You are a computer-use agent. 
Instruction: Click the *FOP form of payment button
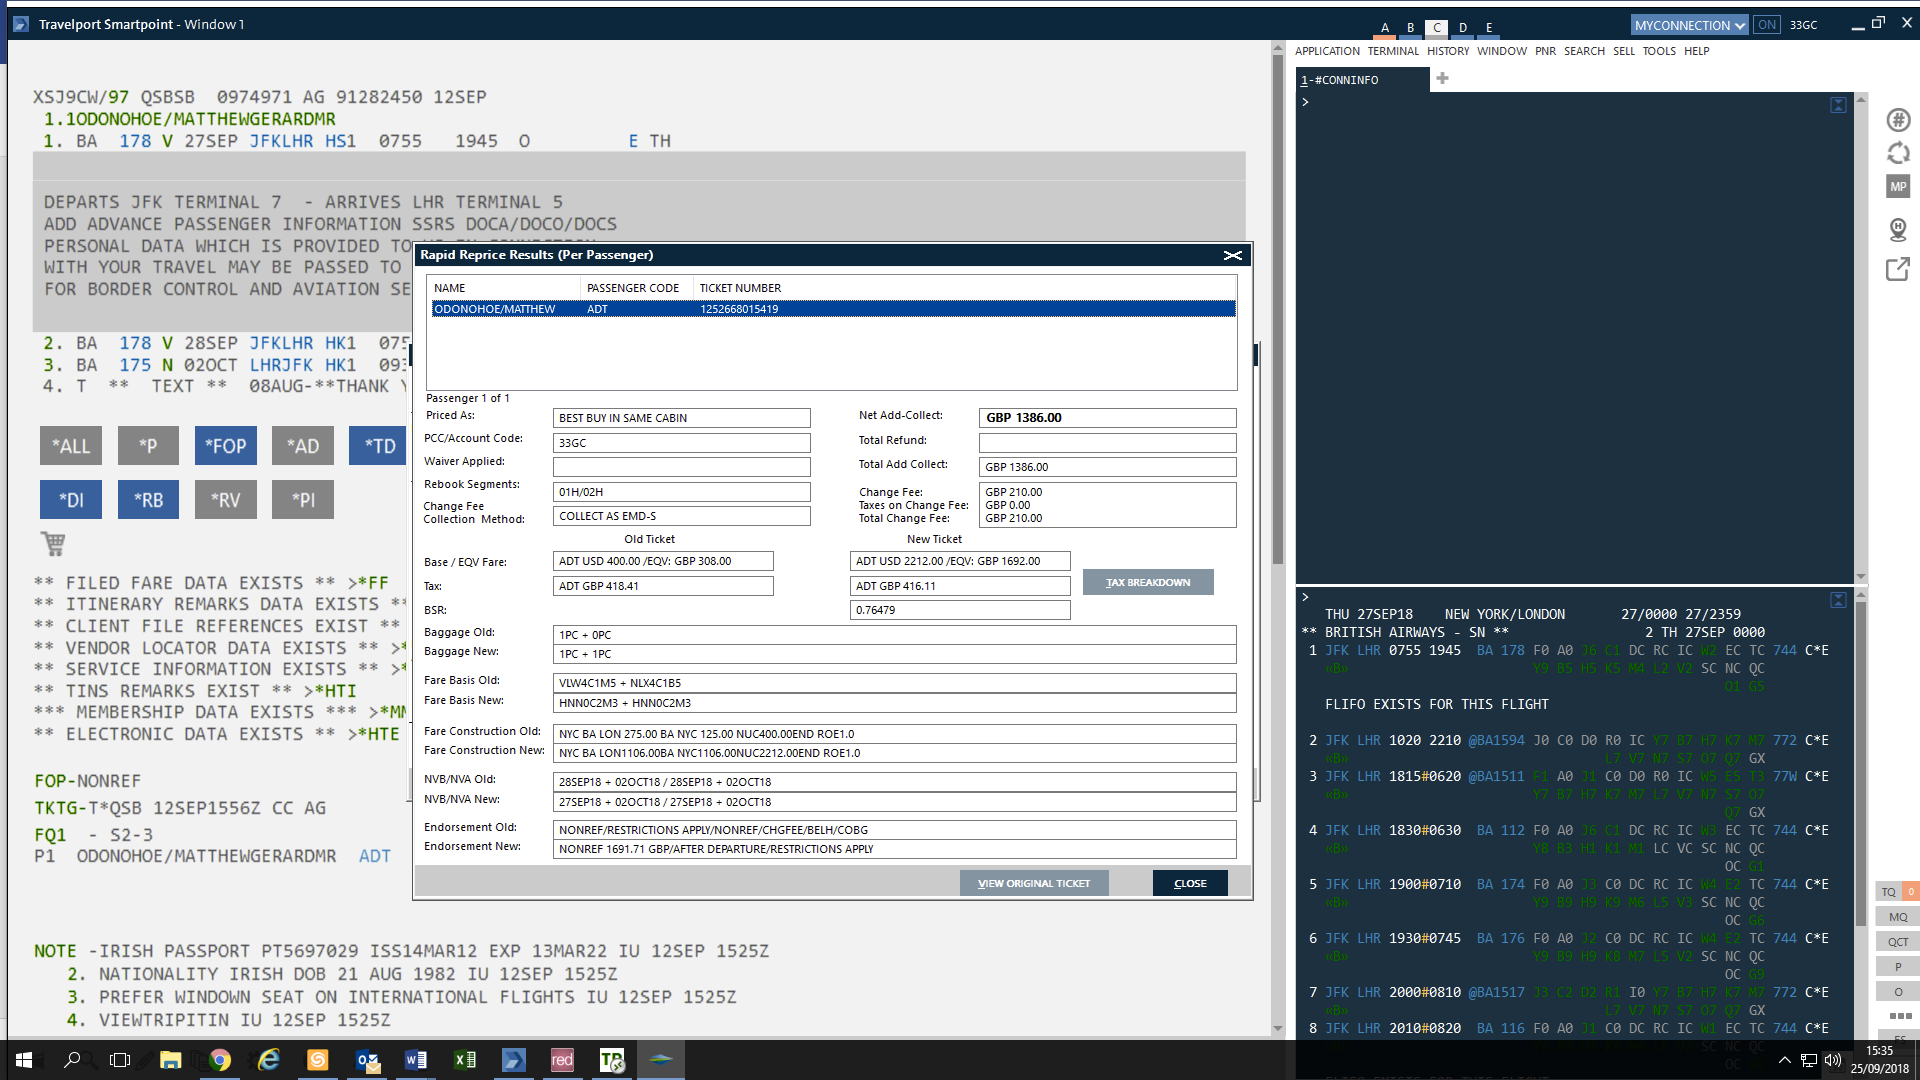[226, 446]
